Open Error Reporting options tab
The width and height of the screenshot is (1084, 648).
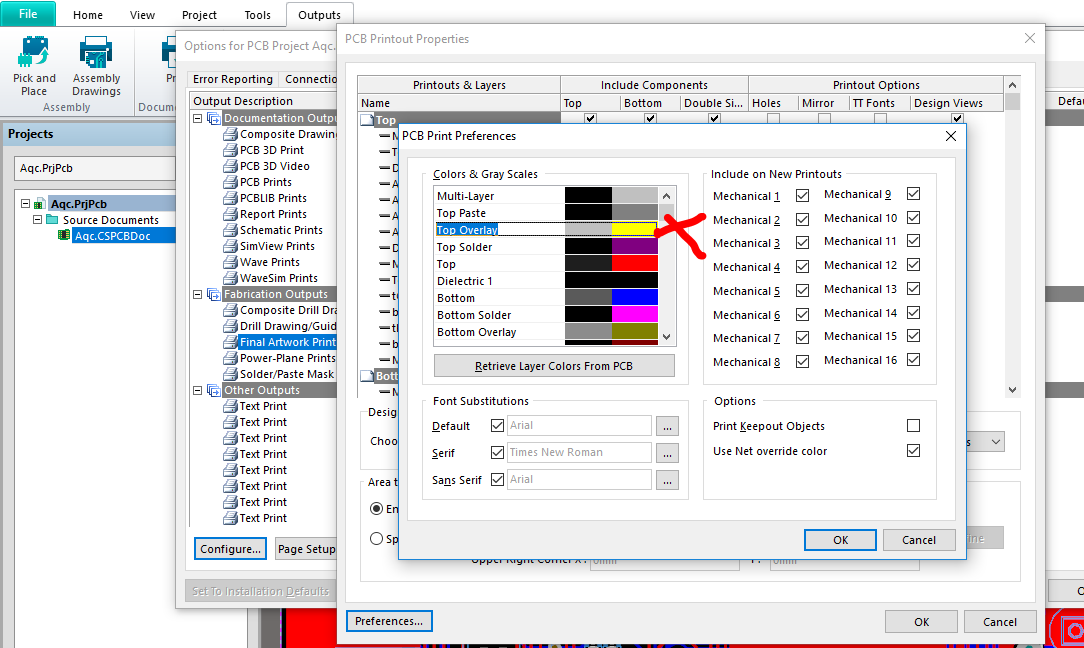coord(233,79)
